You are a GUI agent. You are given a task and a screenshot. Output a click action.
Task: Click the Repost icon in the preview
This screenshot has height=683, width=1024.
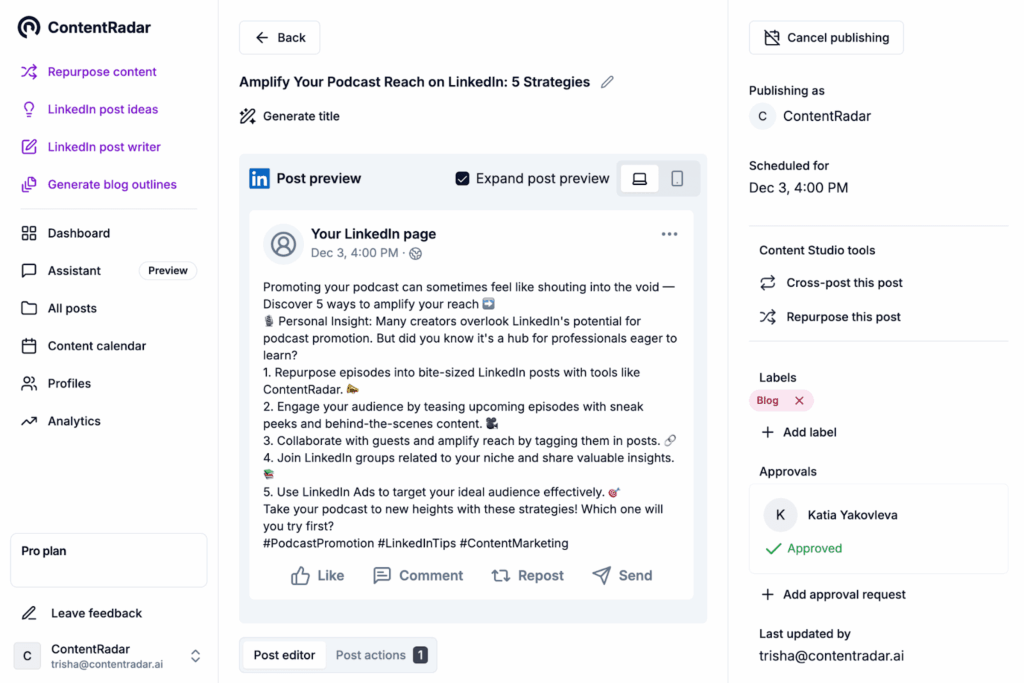click(x=500, y=575)
